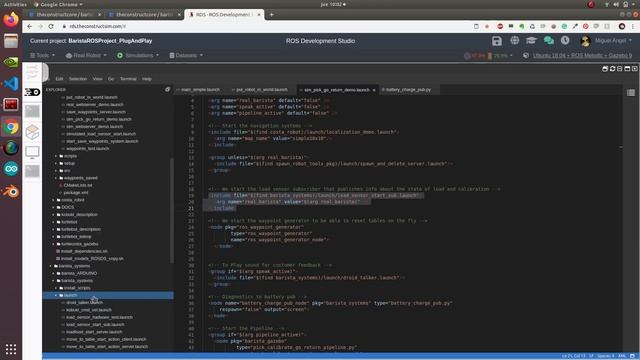Open install_dependencies.sh in Explorer
This screenshot has height=360, width=640.
(x=84, y=251)
